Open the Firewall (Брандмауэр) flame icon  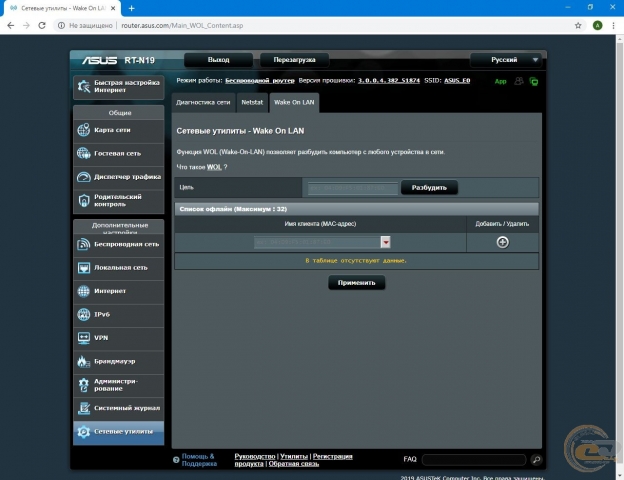pyautogui.click(x=84, y=361)
